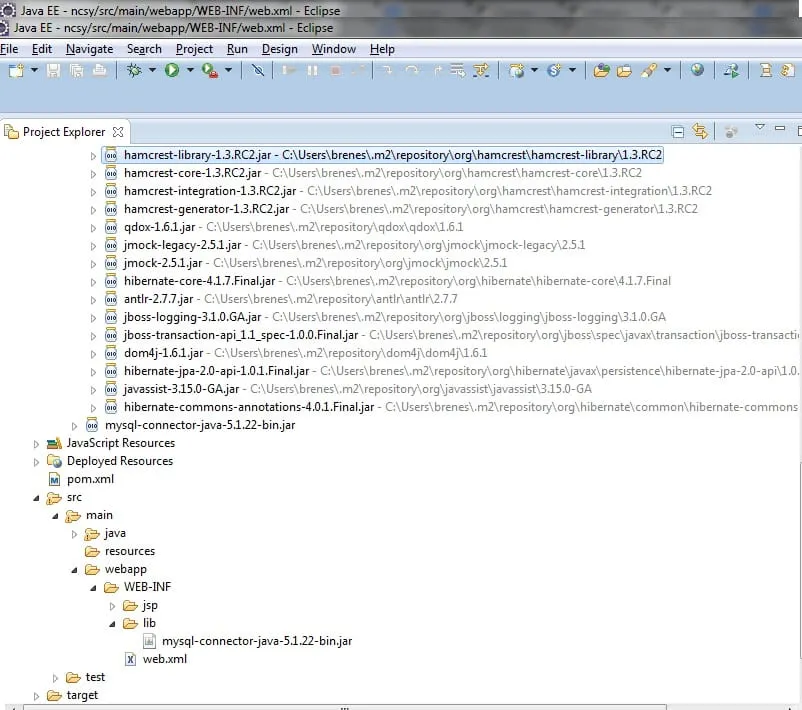802x710 pixels.
Task: Click the green Run button
Action: pos(172,70)
